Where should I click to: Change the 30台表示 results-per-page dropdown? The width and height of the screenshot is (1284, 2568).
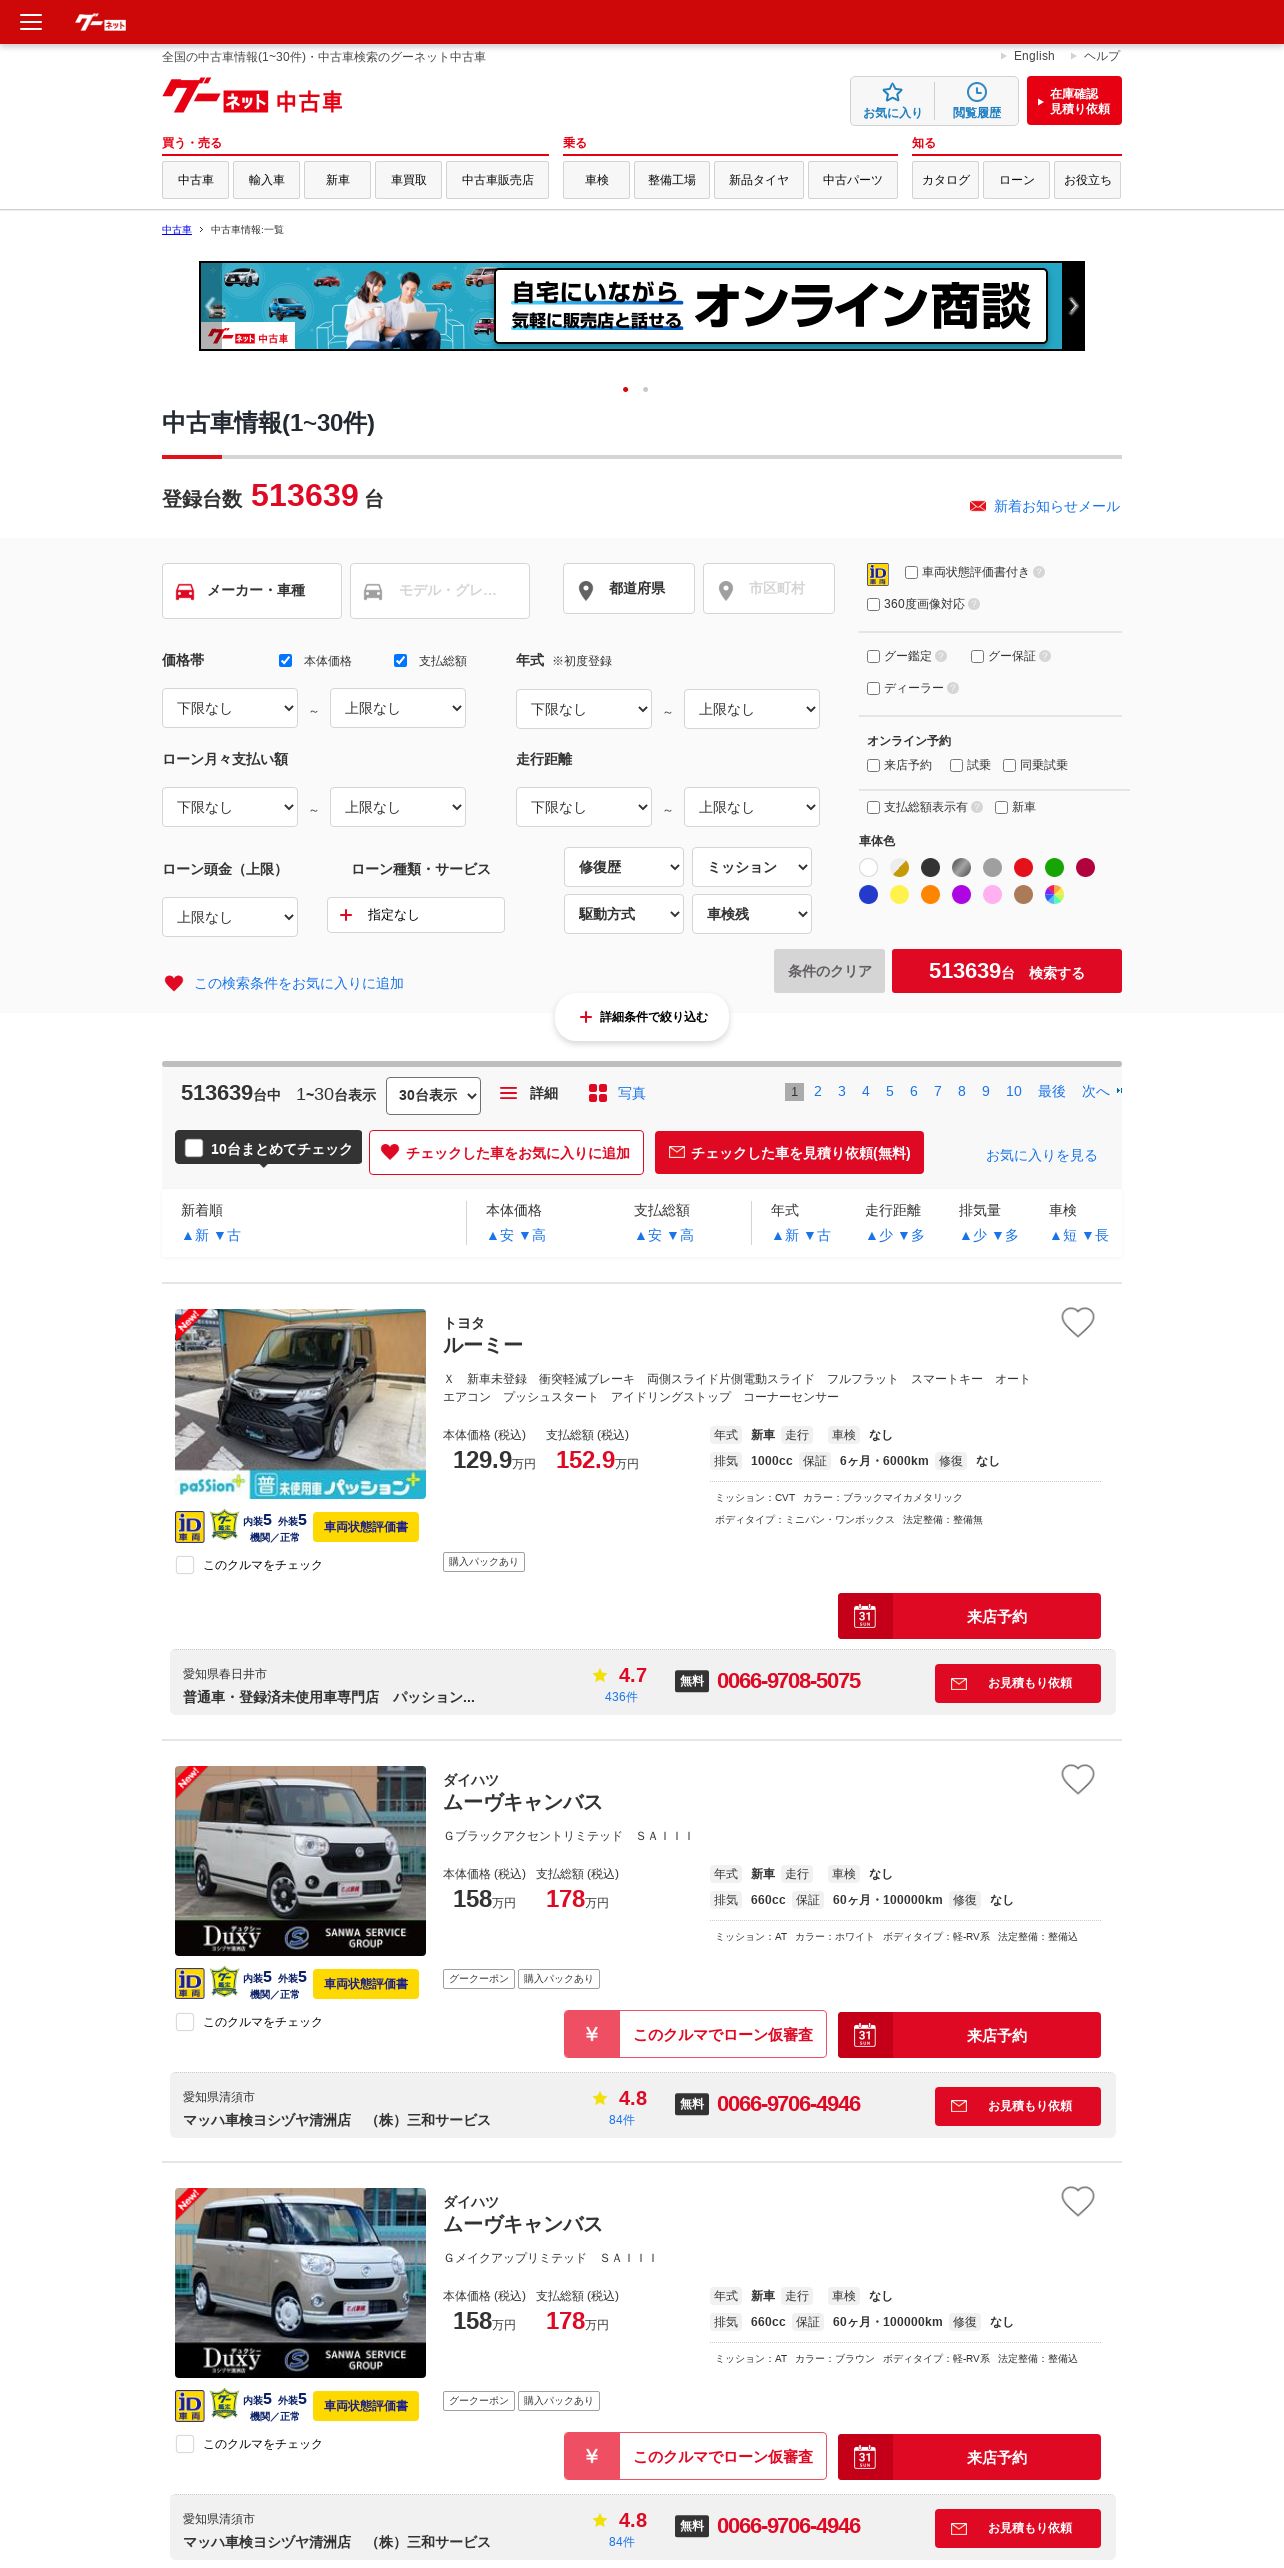point(433,1095)
